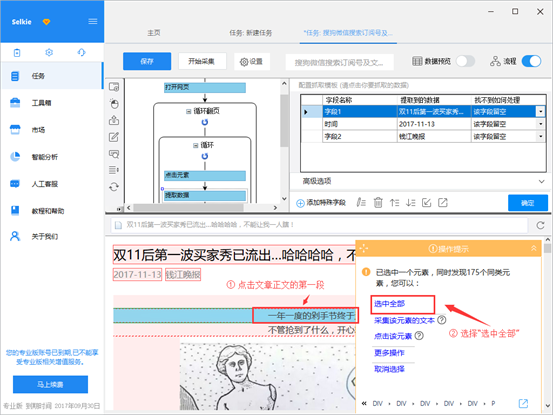This screenshot has width=553, height=415.
Task: Click the refresh icon beside address bar
Action: (540, 225)
